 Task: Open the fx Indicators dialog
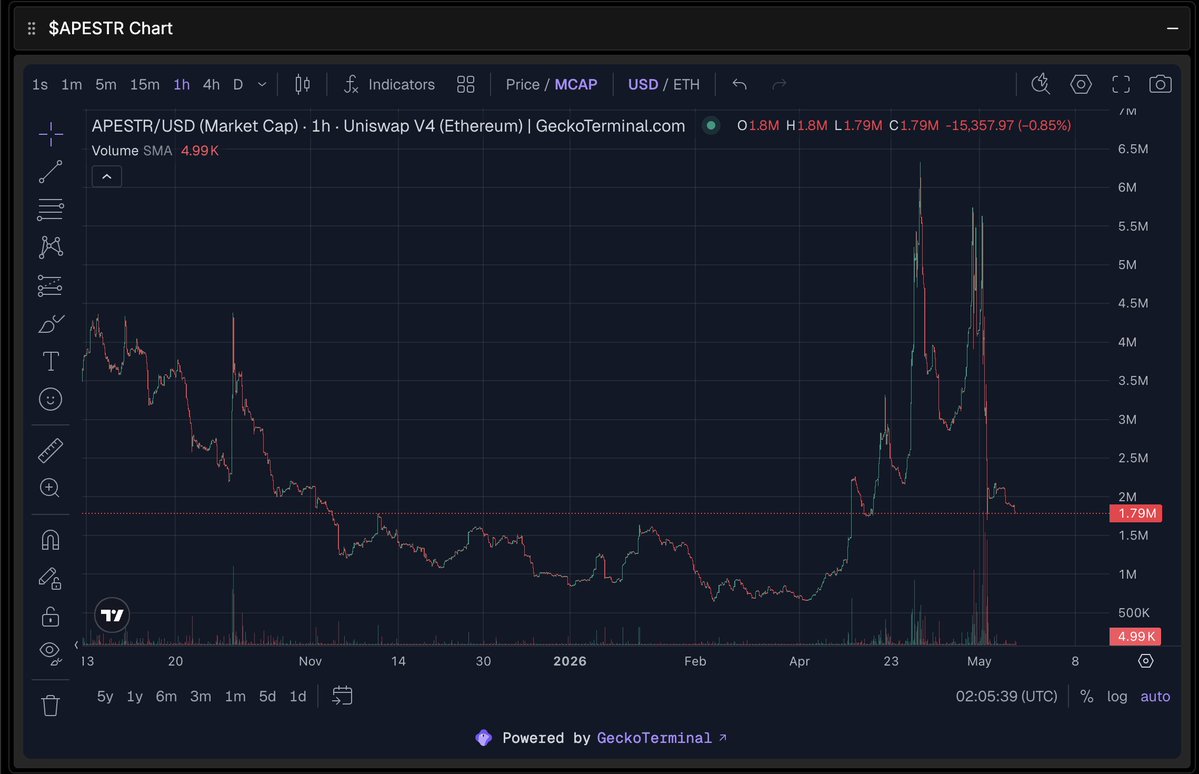(389, 84)
